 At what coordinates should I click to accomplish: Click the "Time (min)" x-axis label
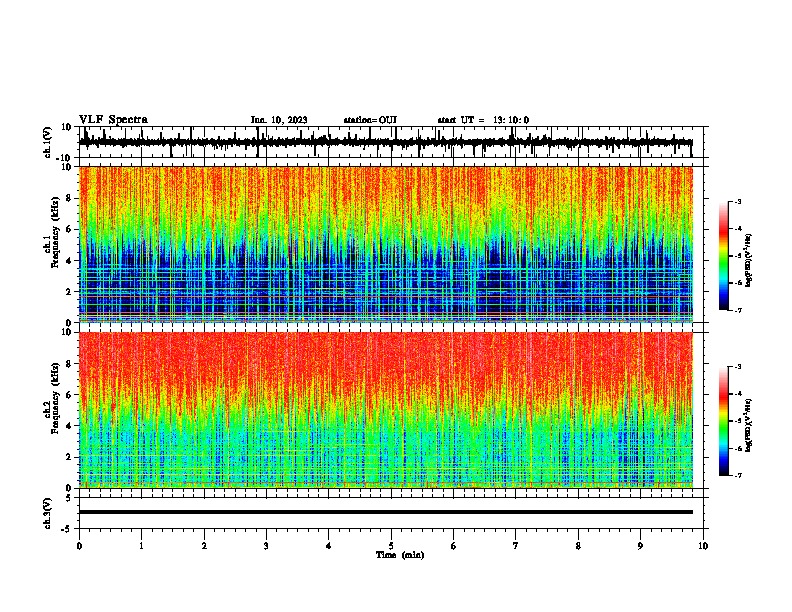400,555
